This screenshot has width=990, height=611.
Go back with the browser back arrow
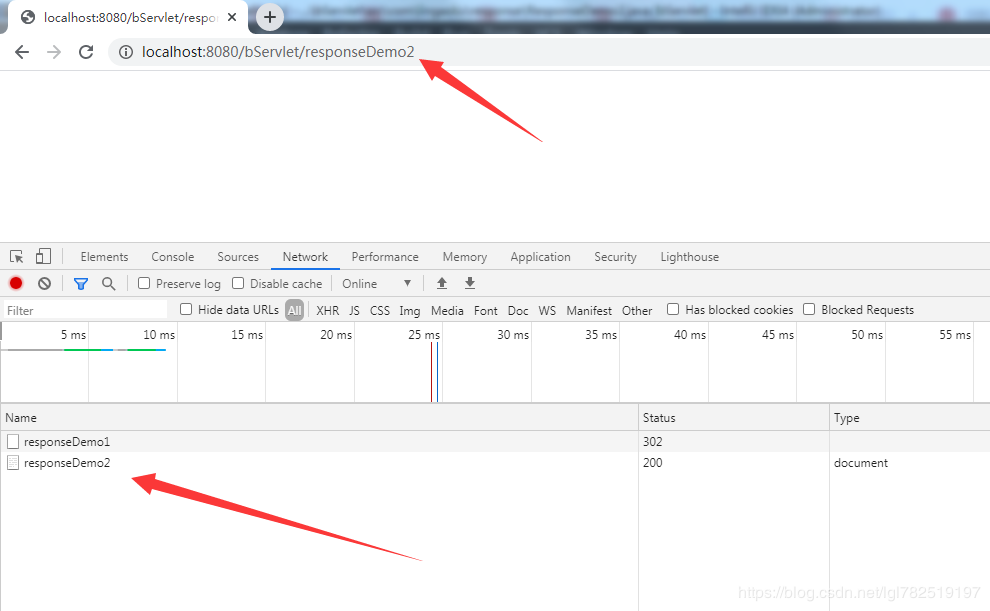[22, 52]
